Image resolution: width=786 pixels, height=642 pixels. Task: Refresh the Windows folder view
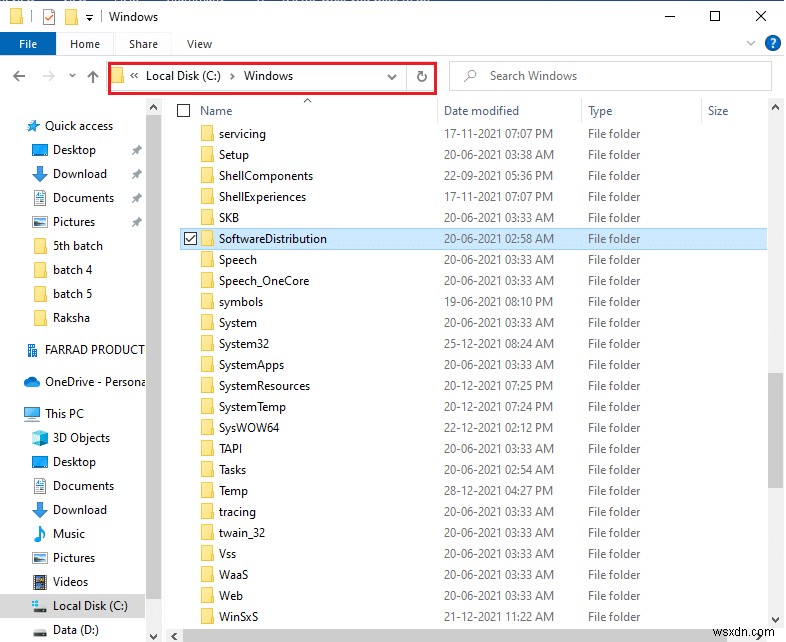(422, 76)
